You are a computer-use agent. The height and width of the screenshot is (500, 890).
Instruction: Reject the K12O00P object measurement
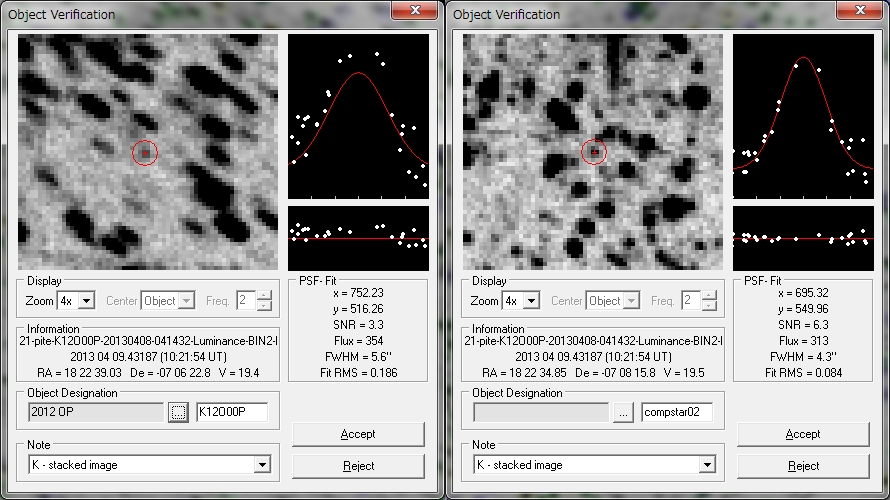coord(358,466)
